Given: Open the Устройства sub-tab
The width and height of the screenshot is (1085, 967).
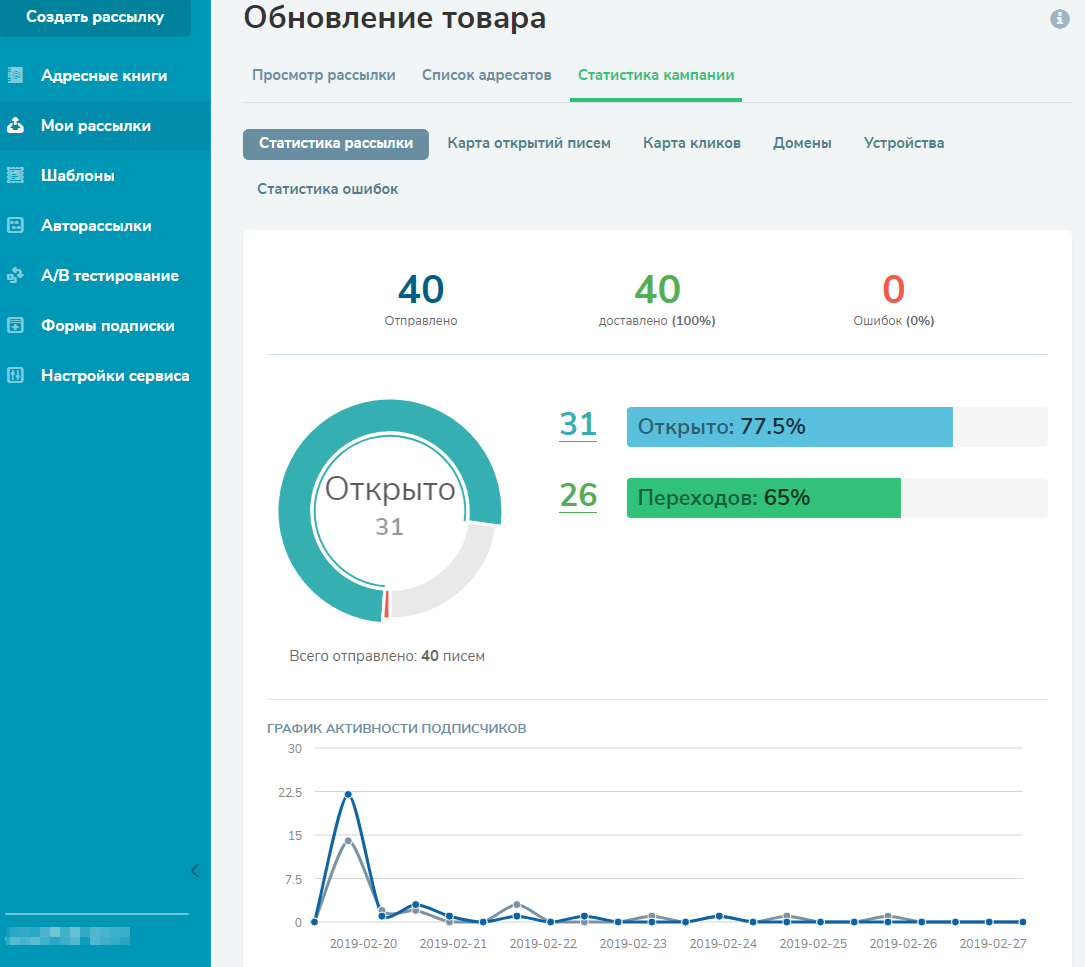Looking at the screenshot, I should coord(904,143).
